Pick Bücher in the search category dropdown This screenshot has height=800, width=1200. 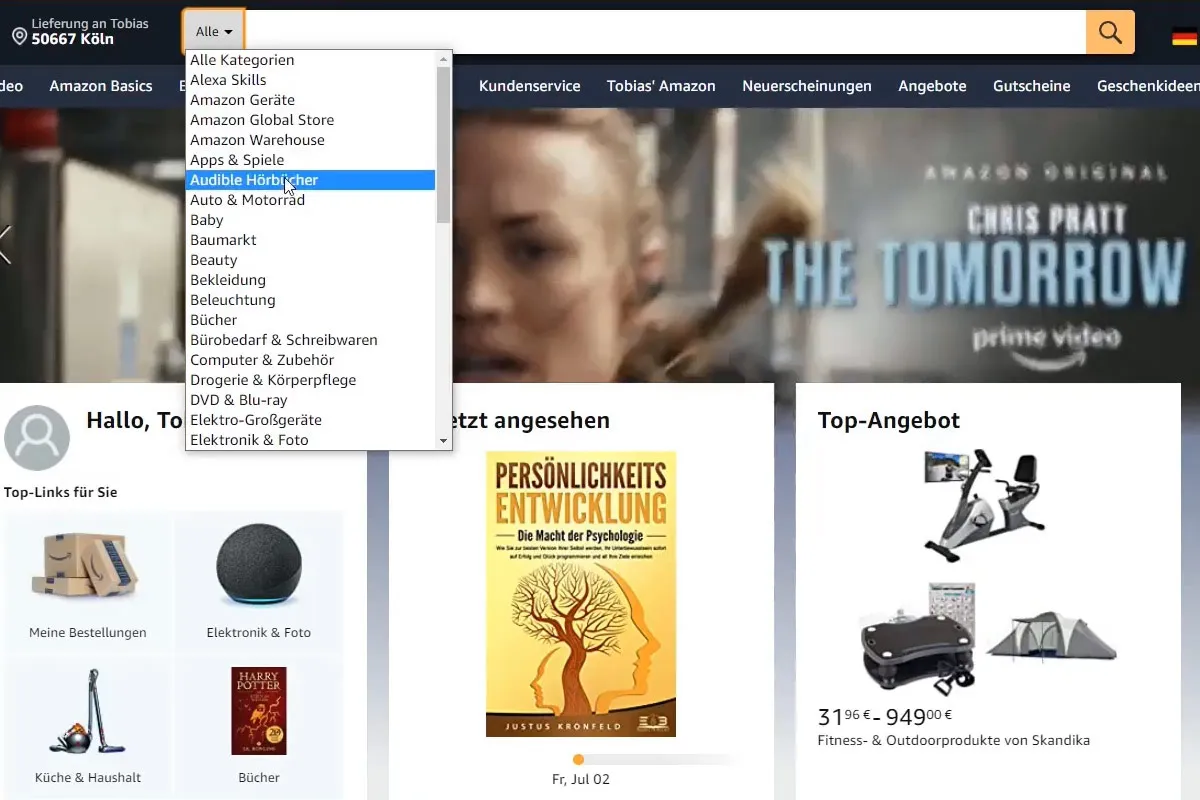pos(311,320)
